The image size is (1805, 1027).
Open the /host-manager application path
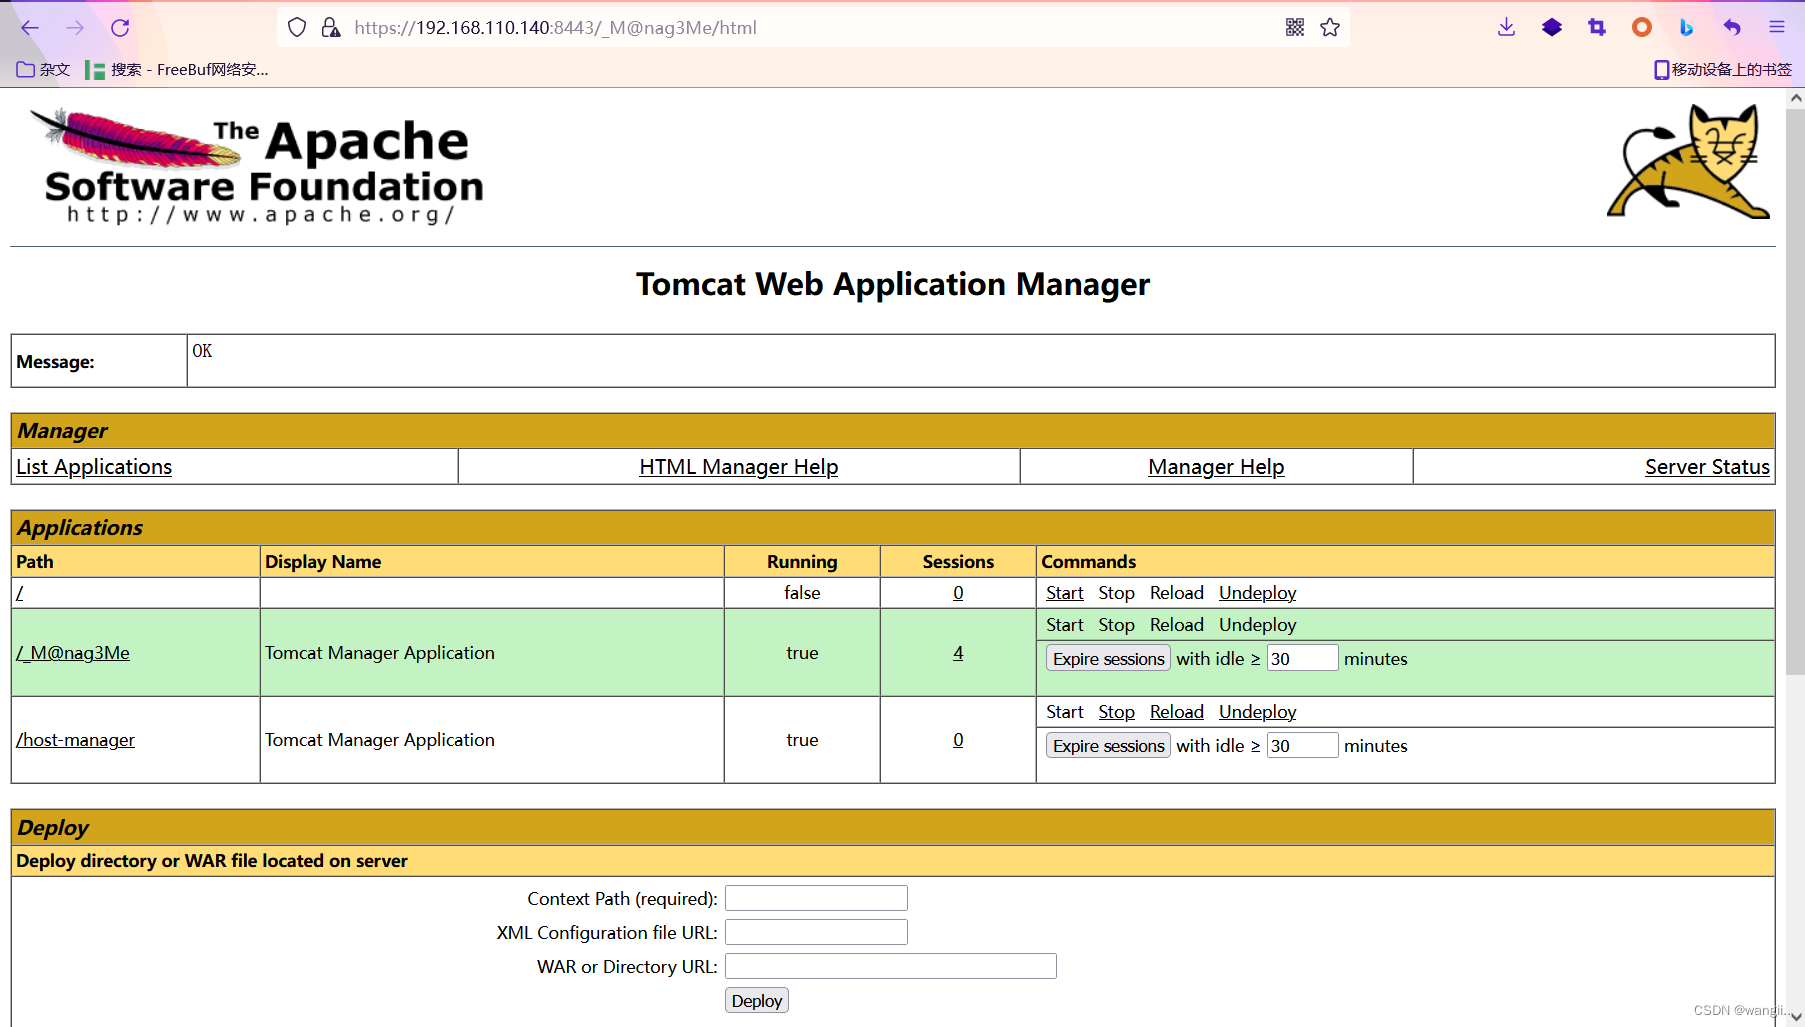75,740
